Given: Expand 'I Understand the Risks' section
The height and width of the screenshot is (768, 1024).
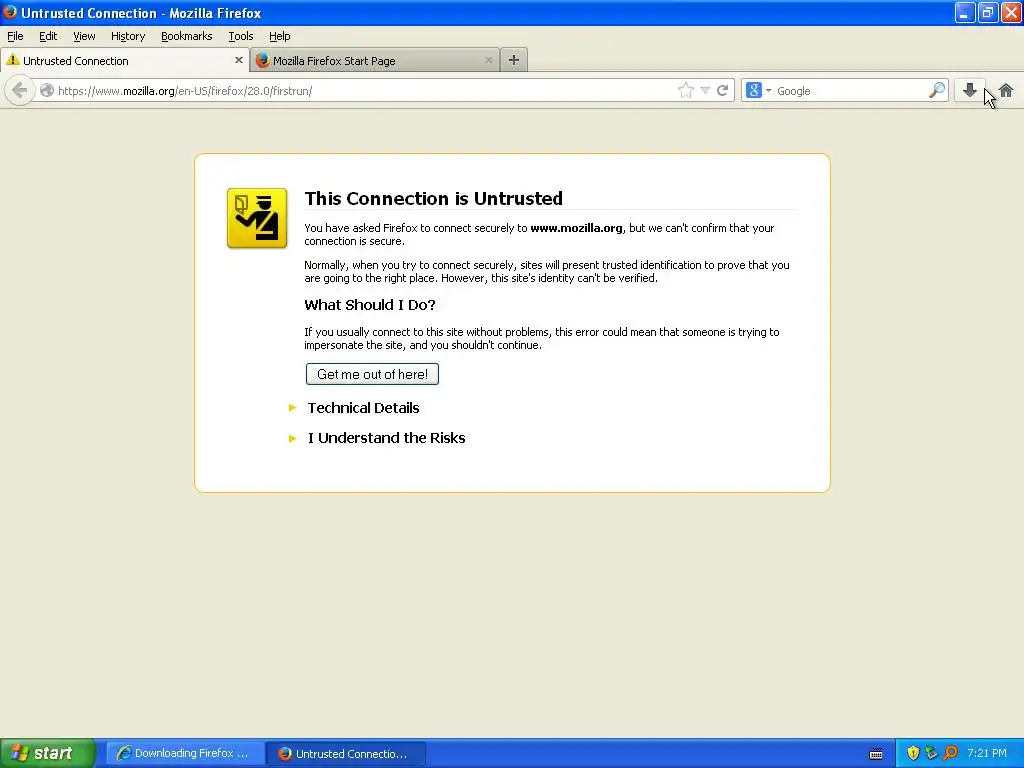Looking at the screenshot, I should 387,438.
